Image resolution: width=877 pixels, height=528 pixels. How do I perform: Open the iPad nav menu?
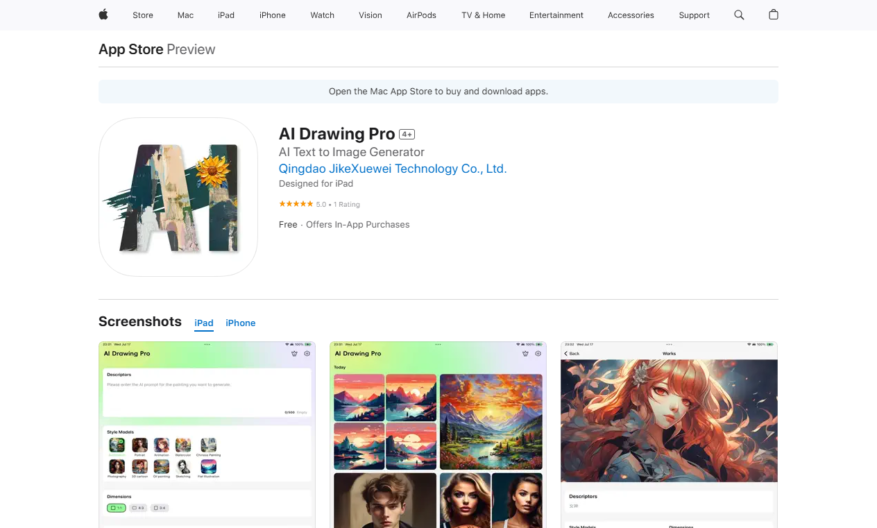[x=226, y=15]
